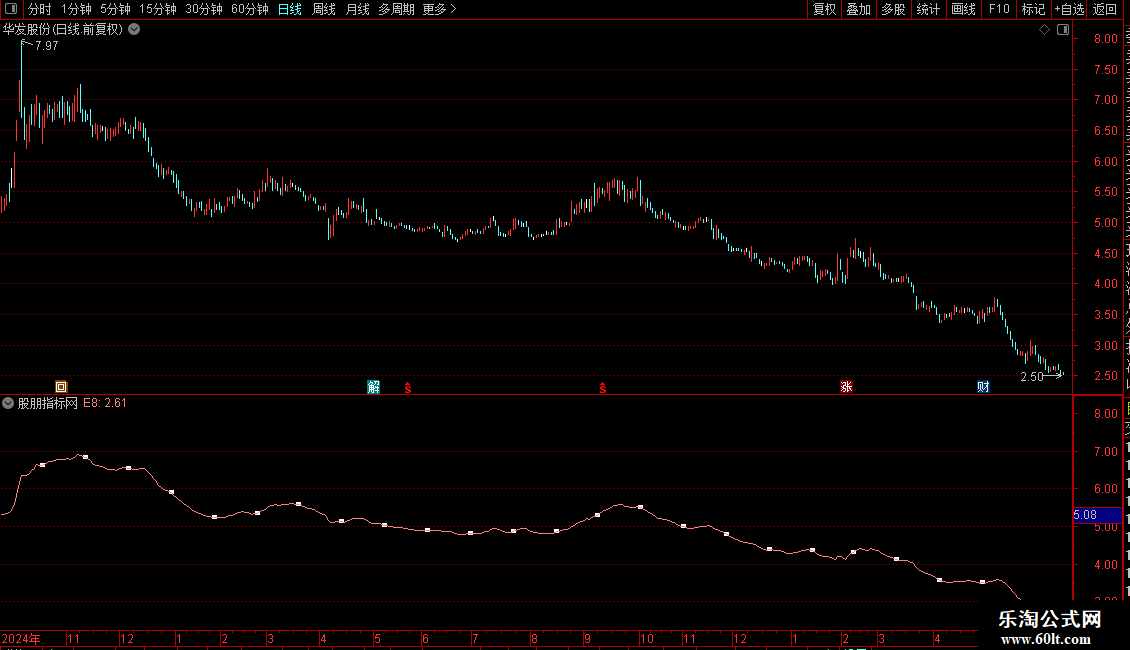Open F10 company info
The height and width of the screenshot is (650, 1130).
point(999,9)
